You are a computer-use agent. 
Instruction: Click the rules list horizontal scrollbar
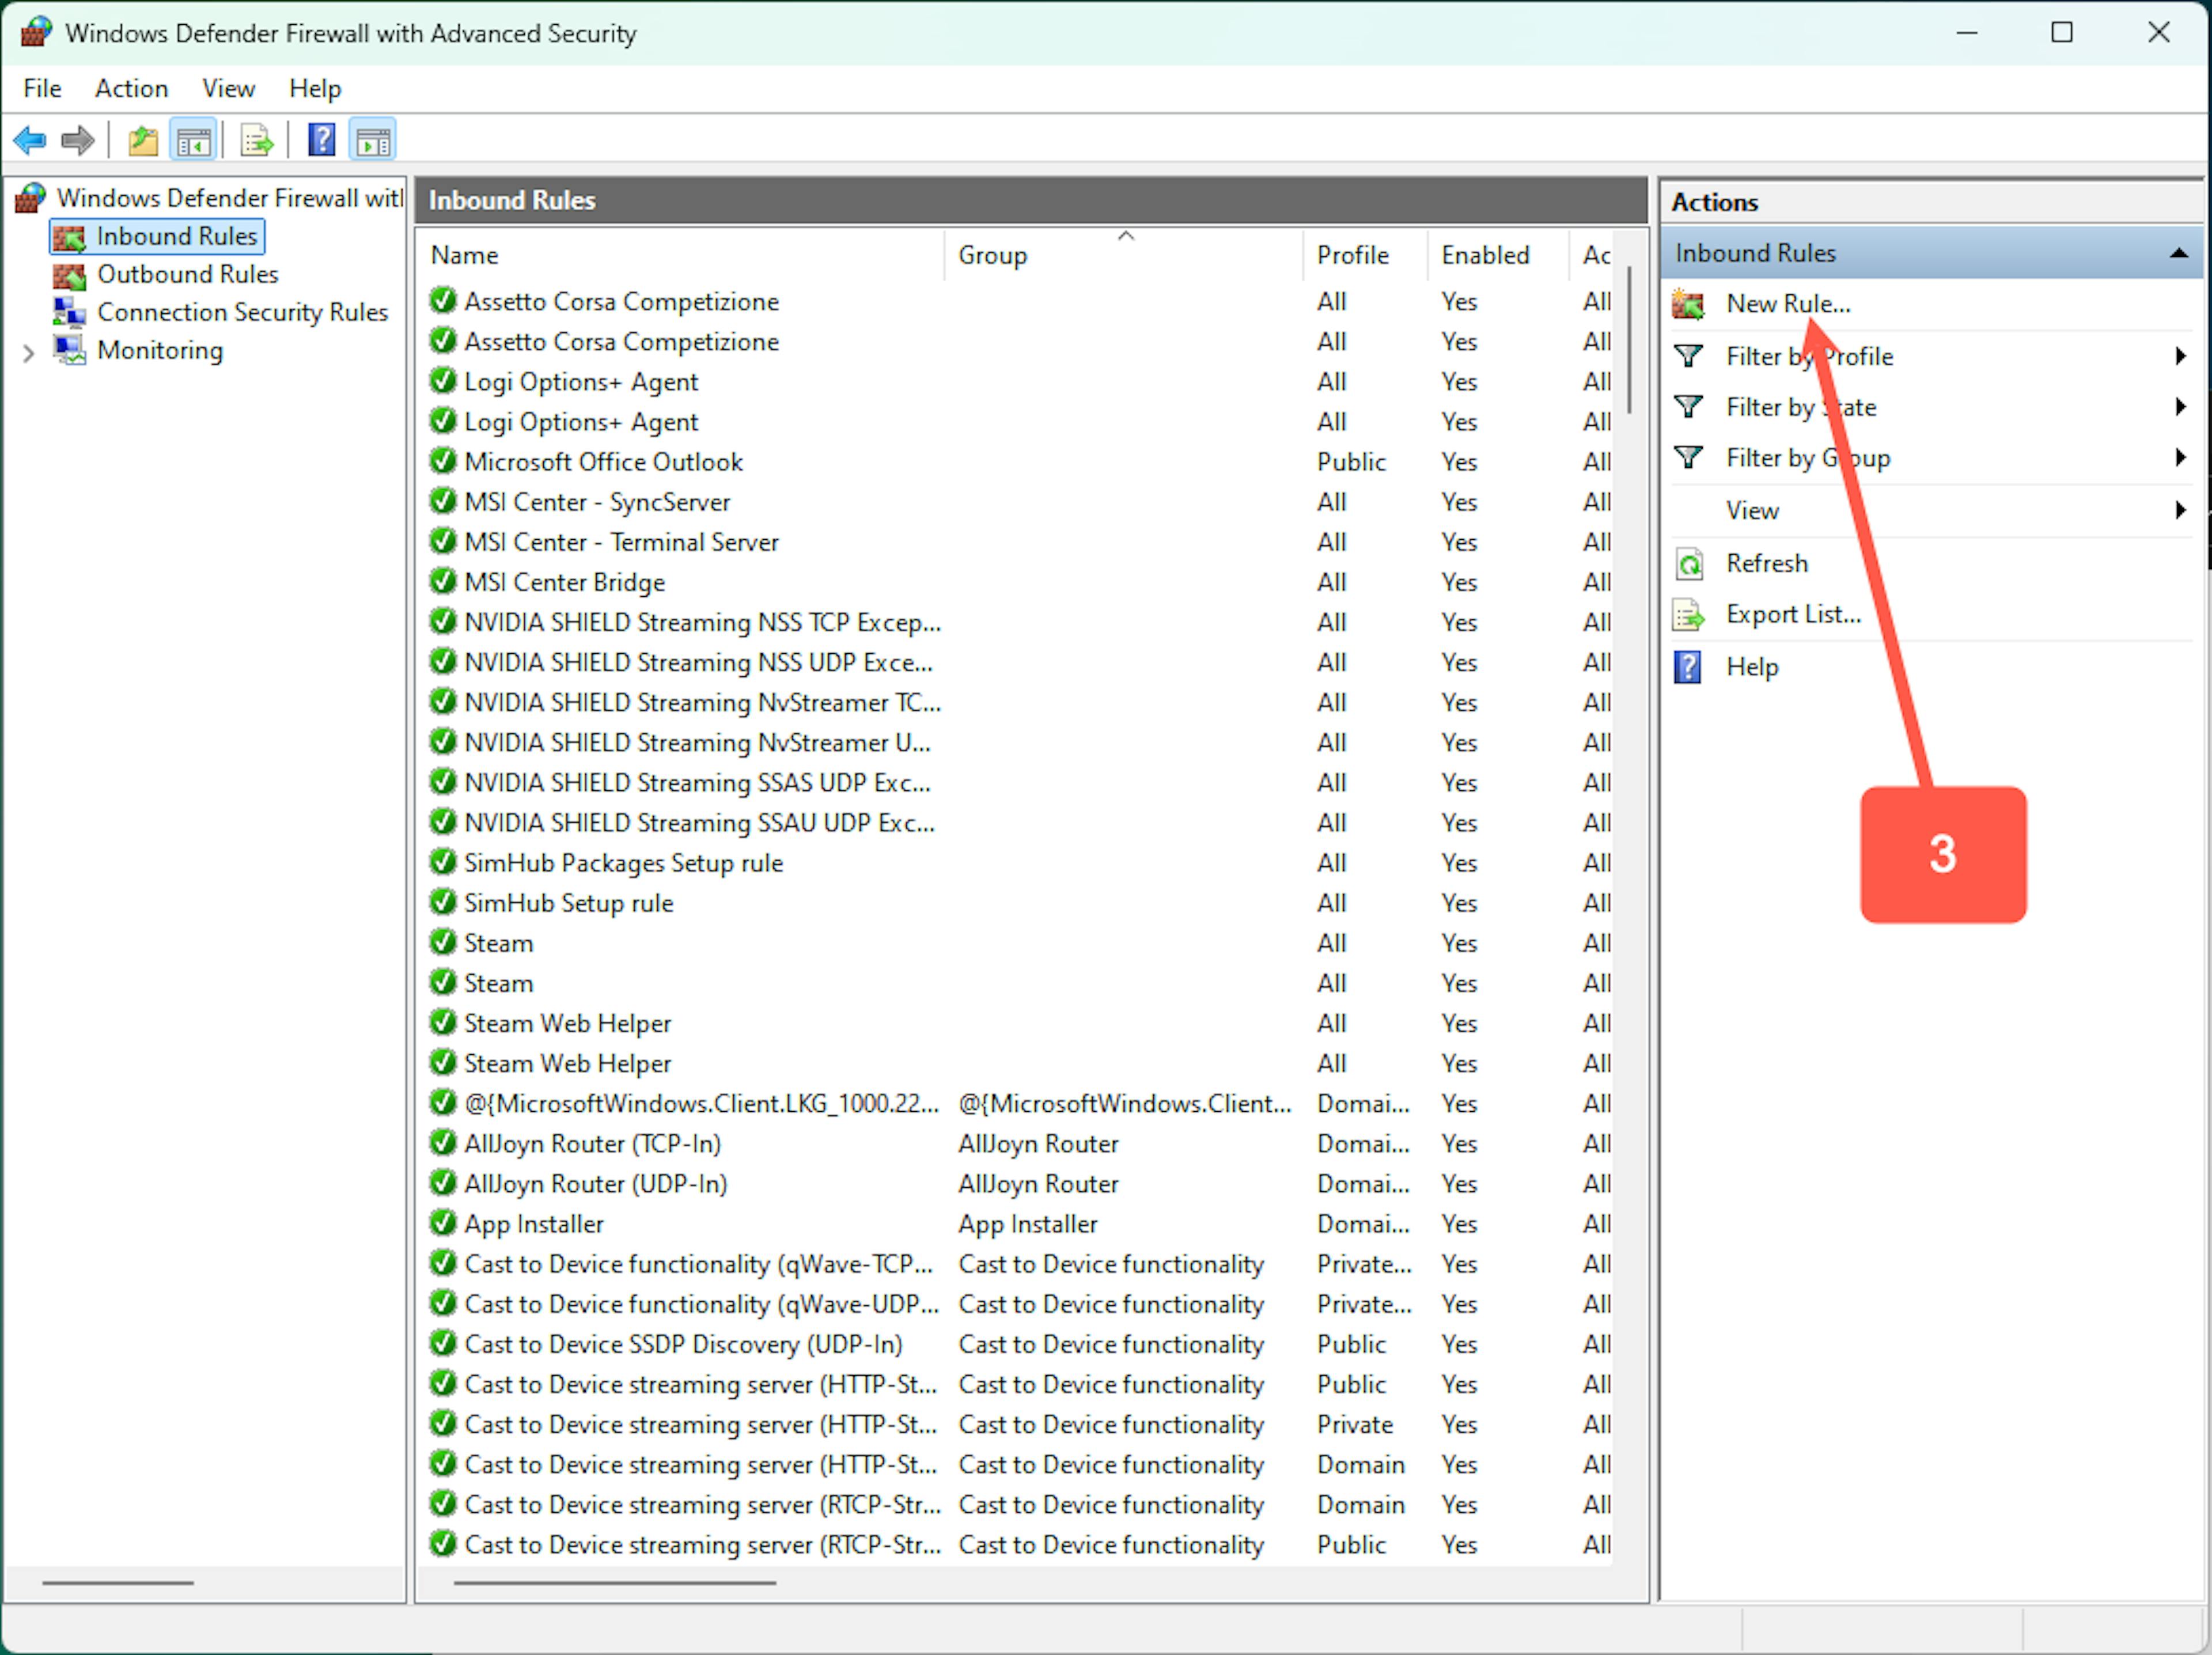[x=614, y=1583]
